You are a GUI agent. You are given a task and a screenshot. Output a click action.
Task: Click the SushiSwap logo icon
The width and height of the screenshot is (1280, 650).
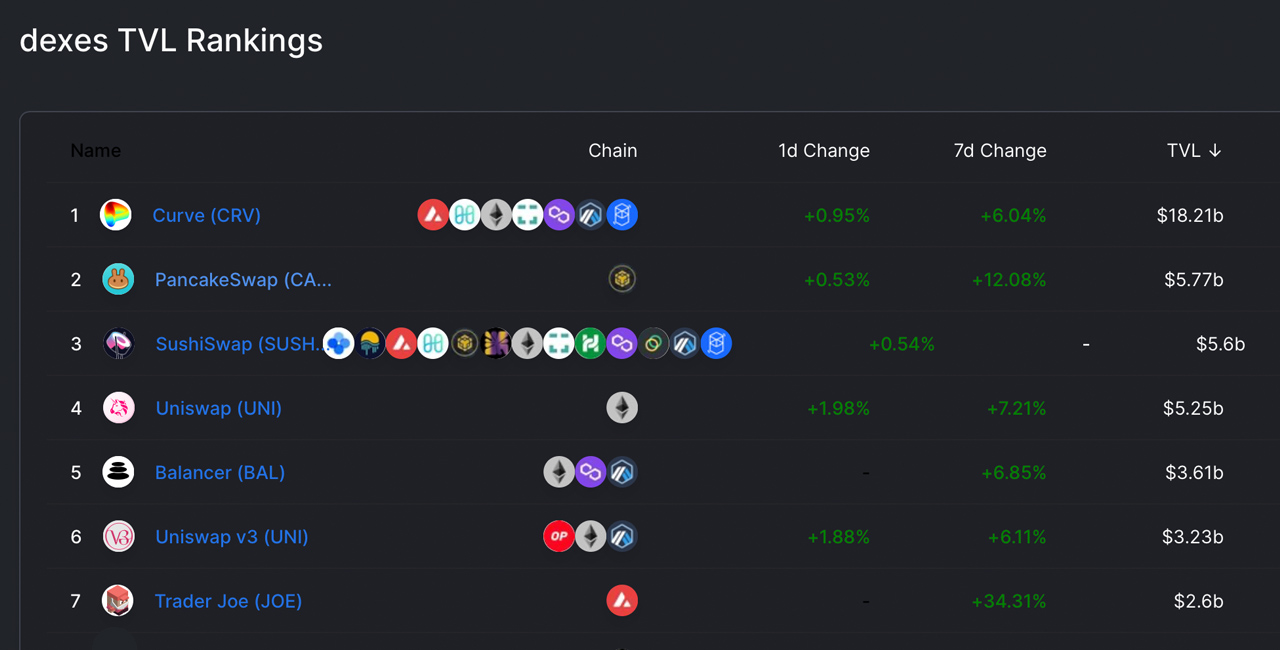pyautogui.click(x=118, y=344)
